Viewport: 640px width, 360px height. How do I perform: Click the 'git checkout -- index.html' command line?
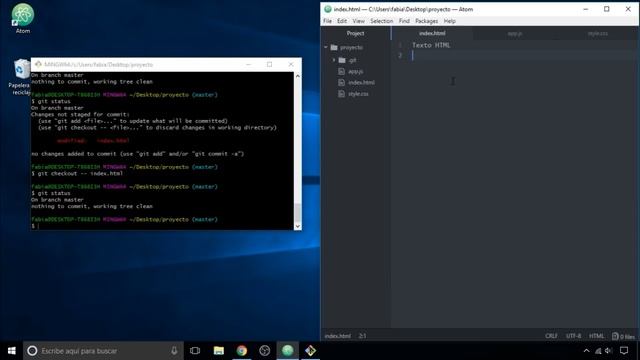point(77,173)
